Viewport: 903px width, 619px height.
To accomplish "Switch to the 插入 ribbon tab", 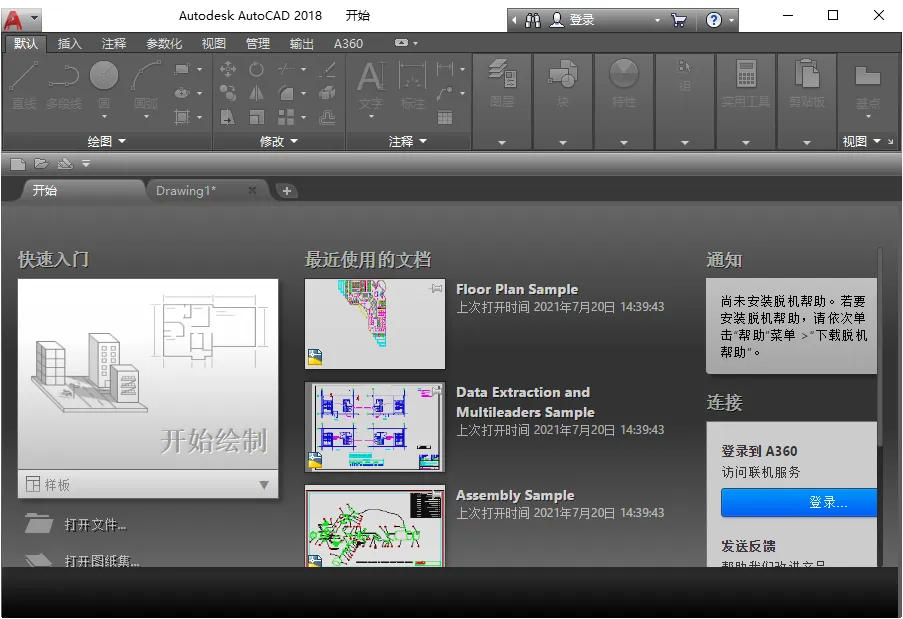I will coord(67,43).
